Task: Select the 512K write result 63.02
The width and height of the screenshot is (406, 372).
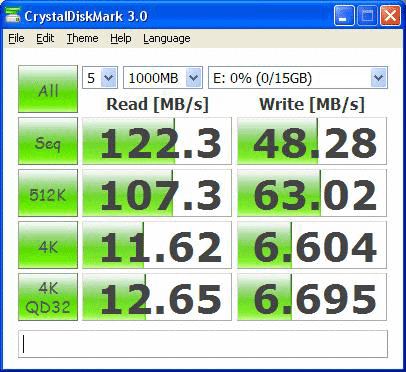Action: 312,193
